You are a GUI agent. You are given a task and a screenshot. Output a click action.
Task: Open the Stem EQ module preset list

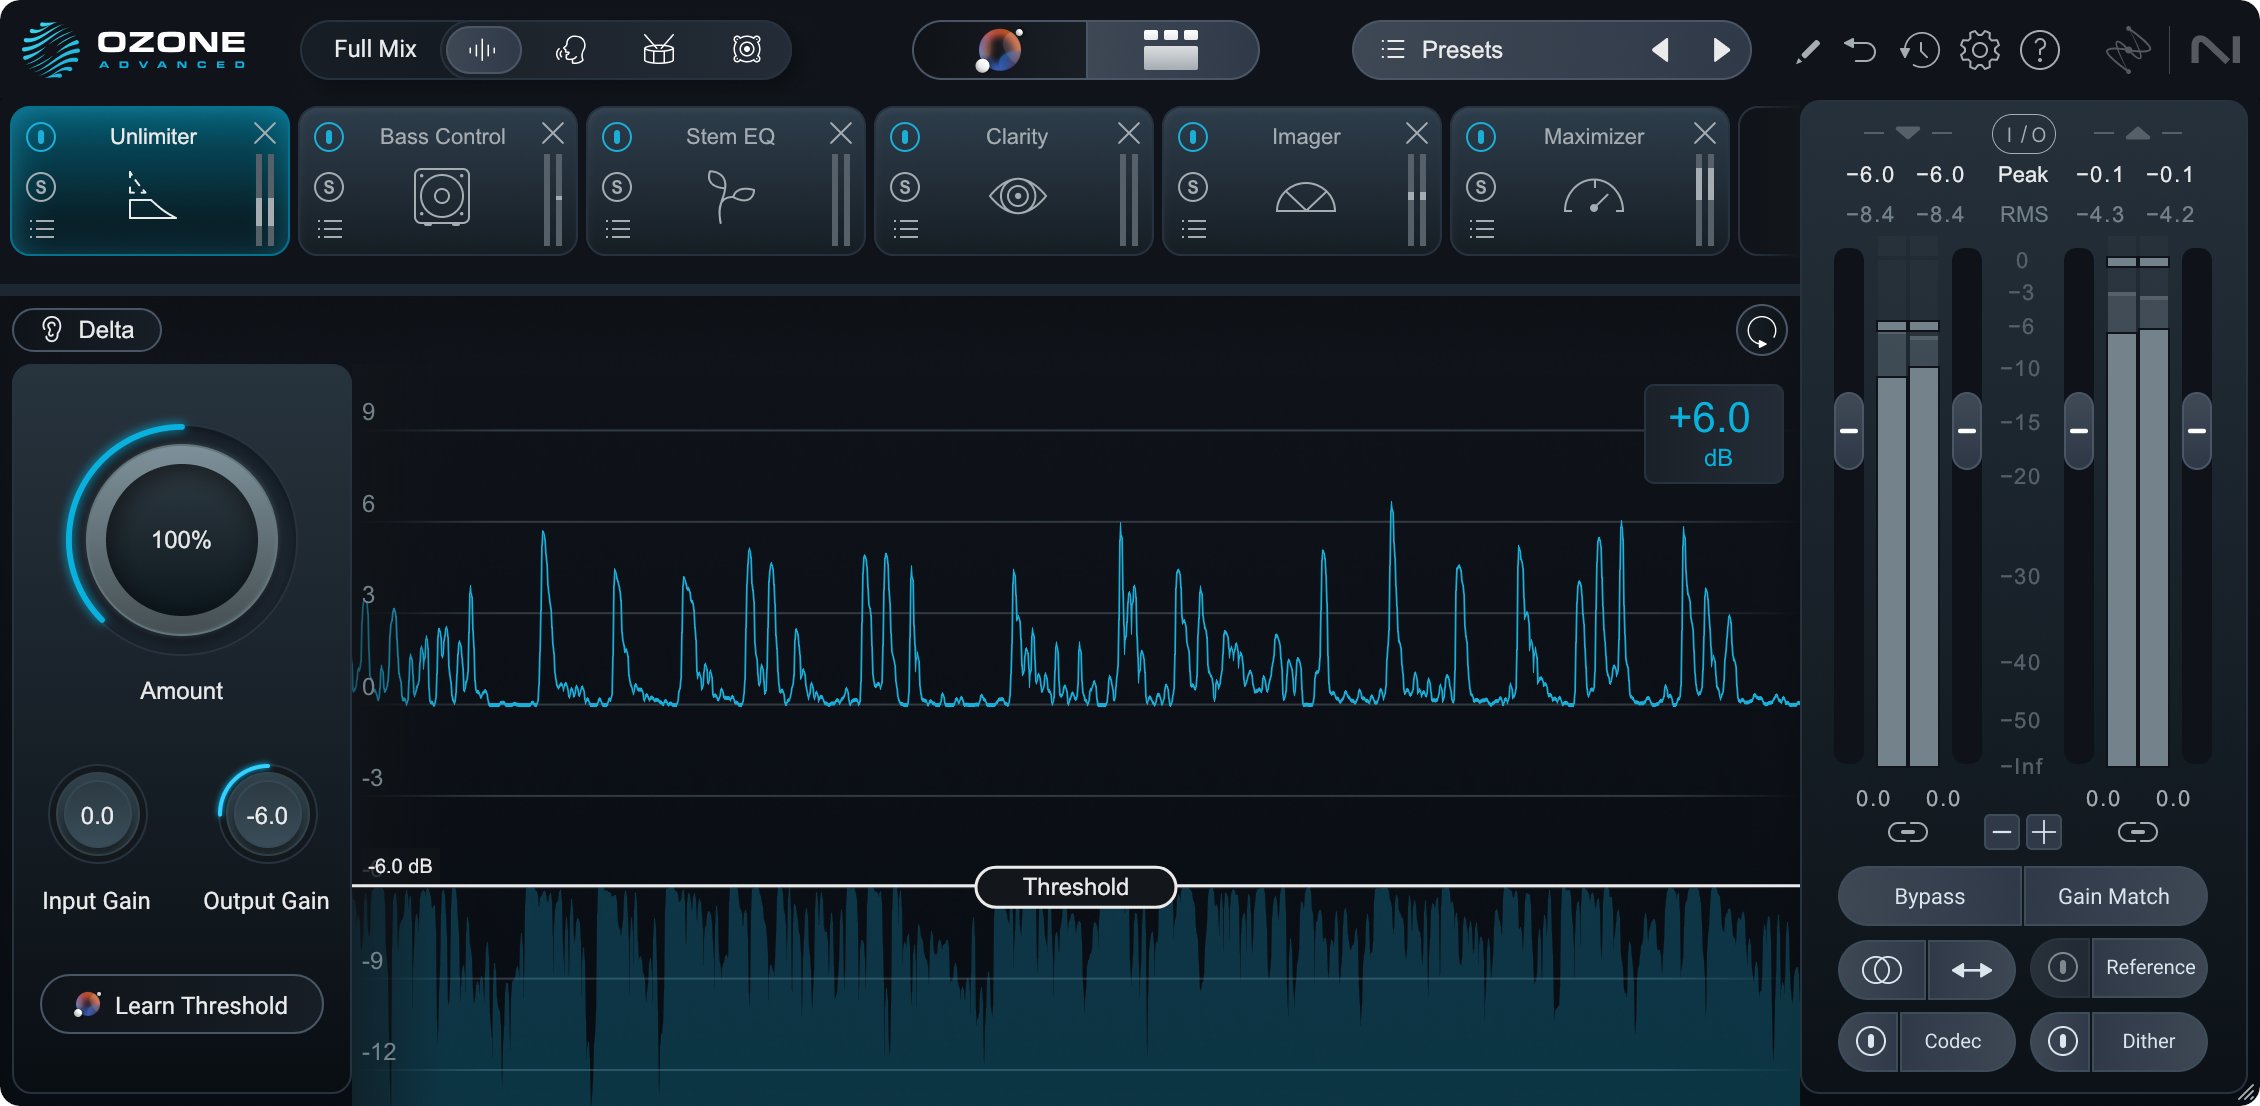618,229
